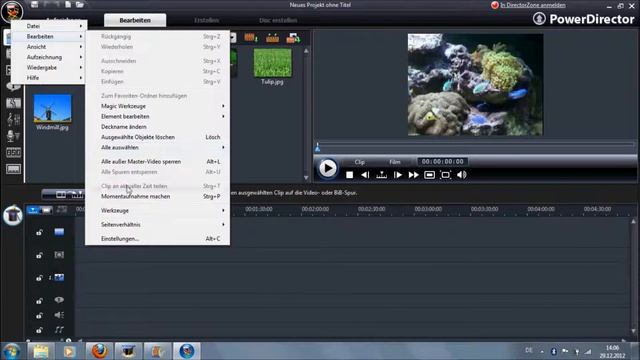
Task: Open the audio mixing room music-note icon
Action: [x=13, y=119]
